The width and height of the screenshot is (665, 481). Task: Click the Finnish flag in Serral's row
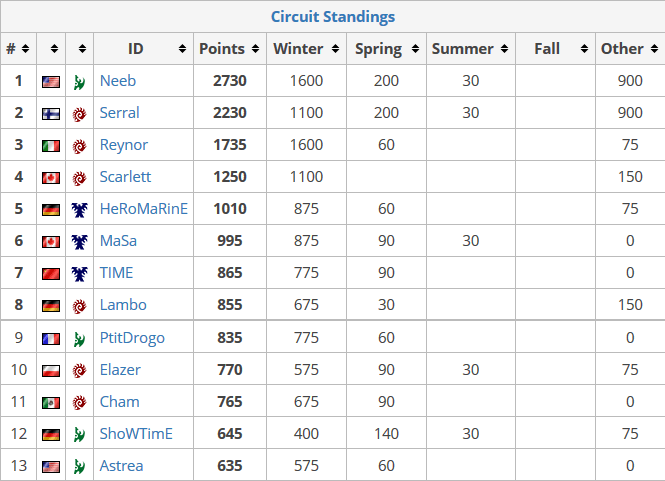pos(51,114)
